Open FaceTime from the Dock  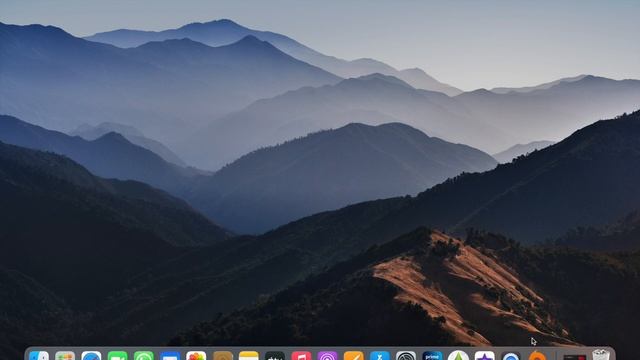point(118,356)
